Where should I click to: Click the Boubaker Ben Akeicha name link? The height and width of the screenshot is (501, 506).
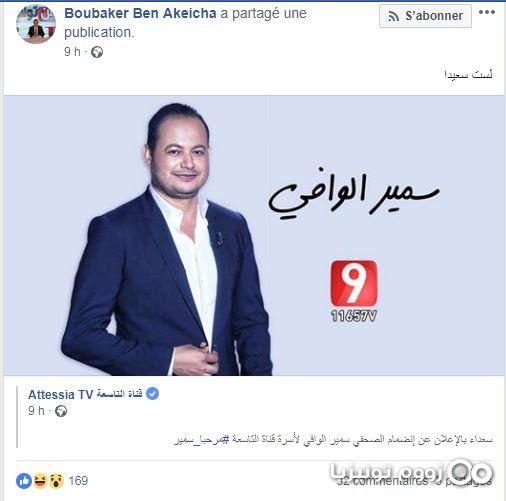coord(140,14)
